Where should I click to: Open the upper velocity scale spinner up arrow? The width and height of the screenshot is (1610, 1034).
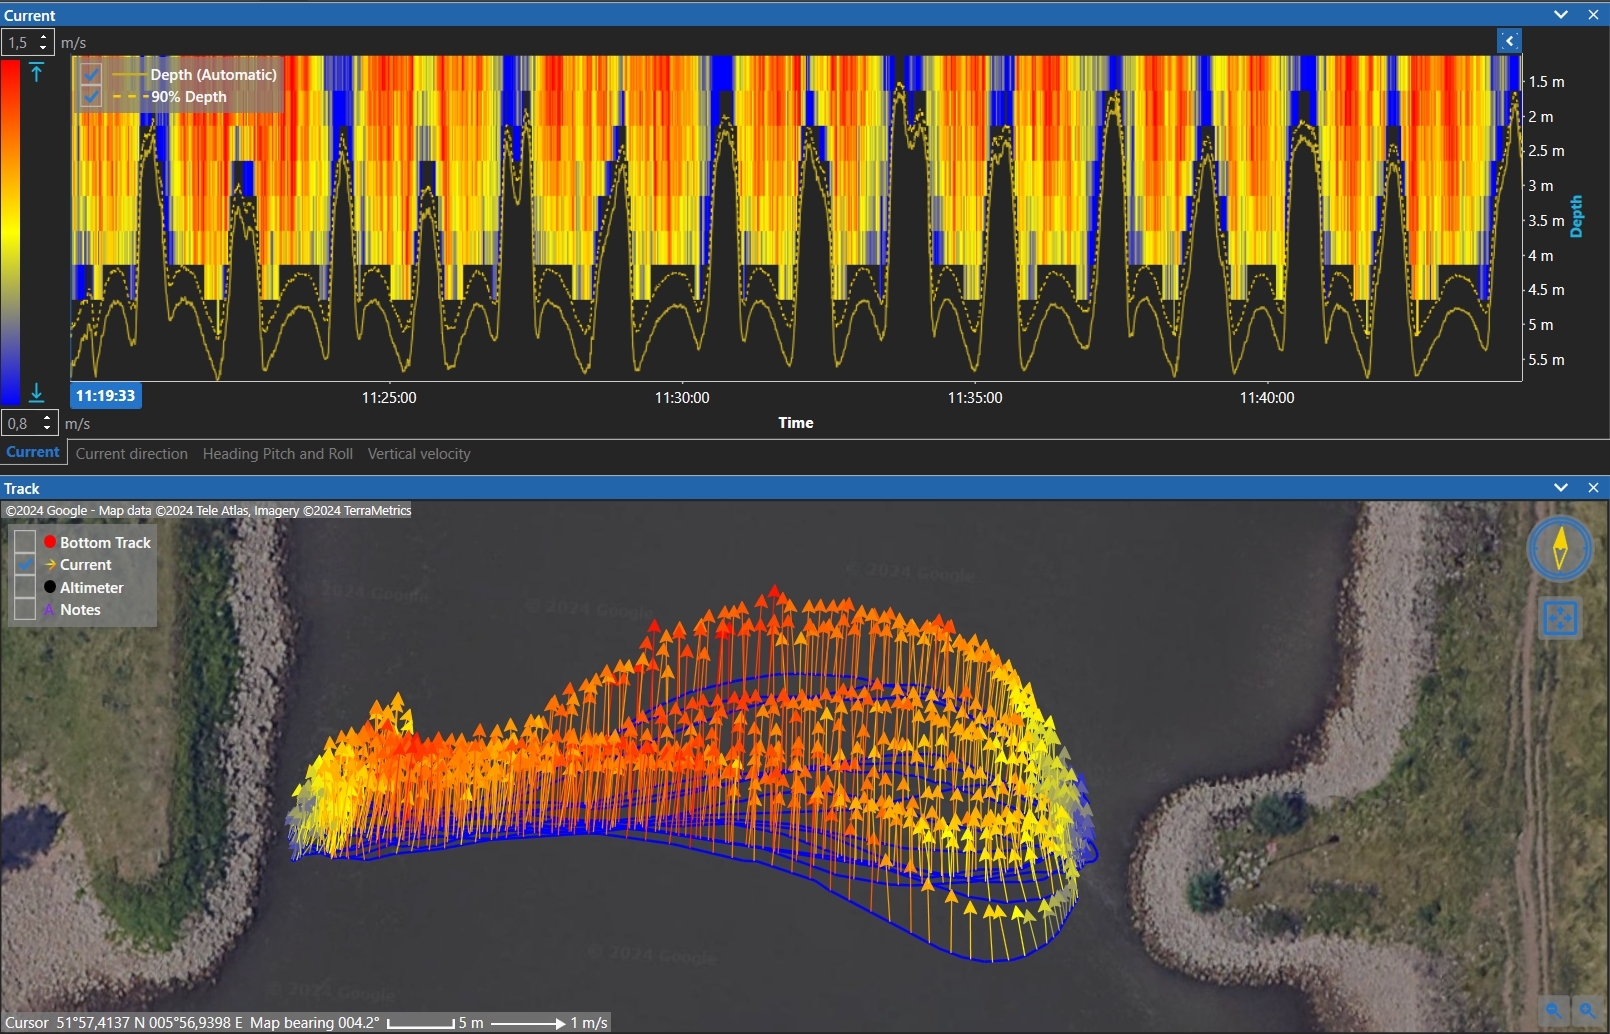[45, 37]
